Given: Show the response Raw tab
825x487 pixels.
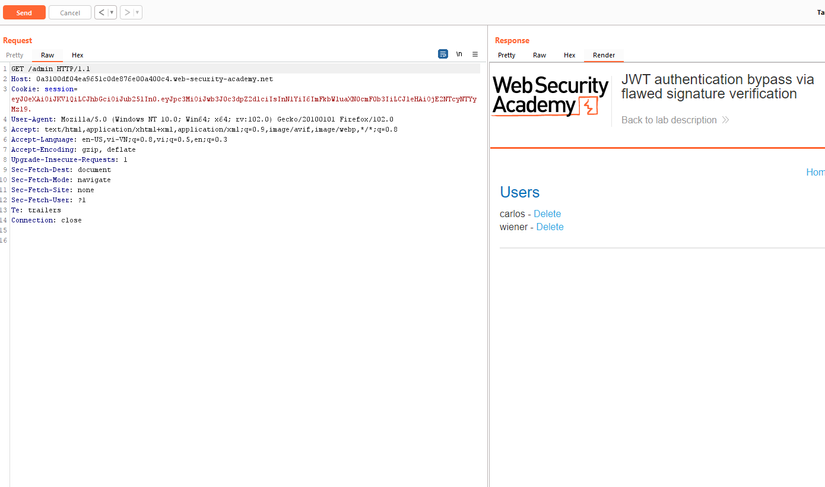Looking at the screenshot, I should pyautogui.click(x=539, y=55).
